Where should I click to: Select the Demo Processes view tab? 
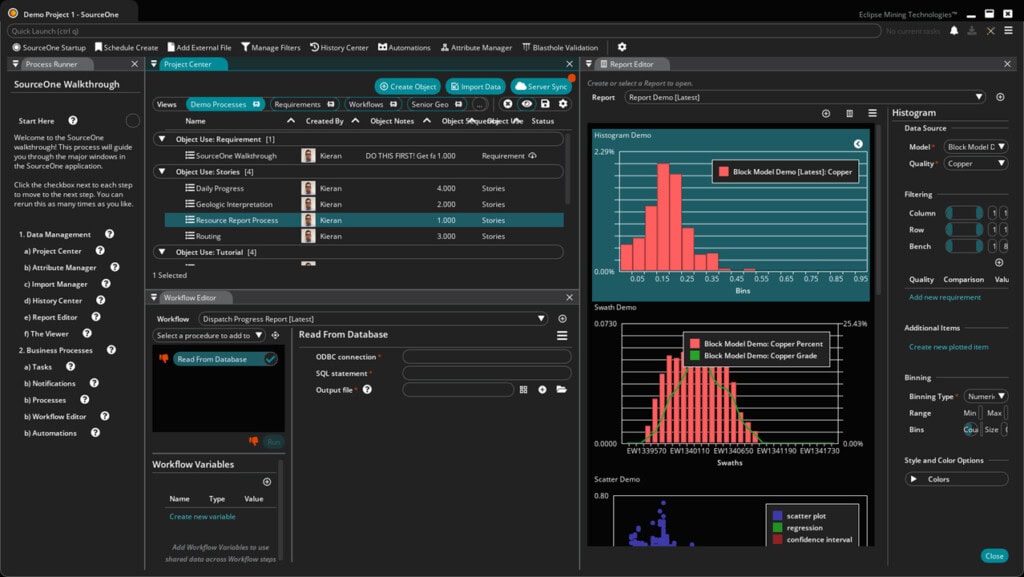[225, 104]
